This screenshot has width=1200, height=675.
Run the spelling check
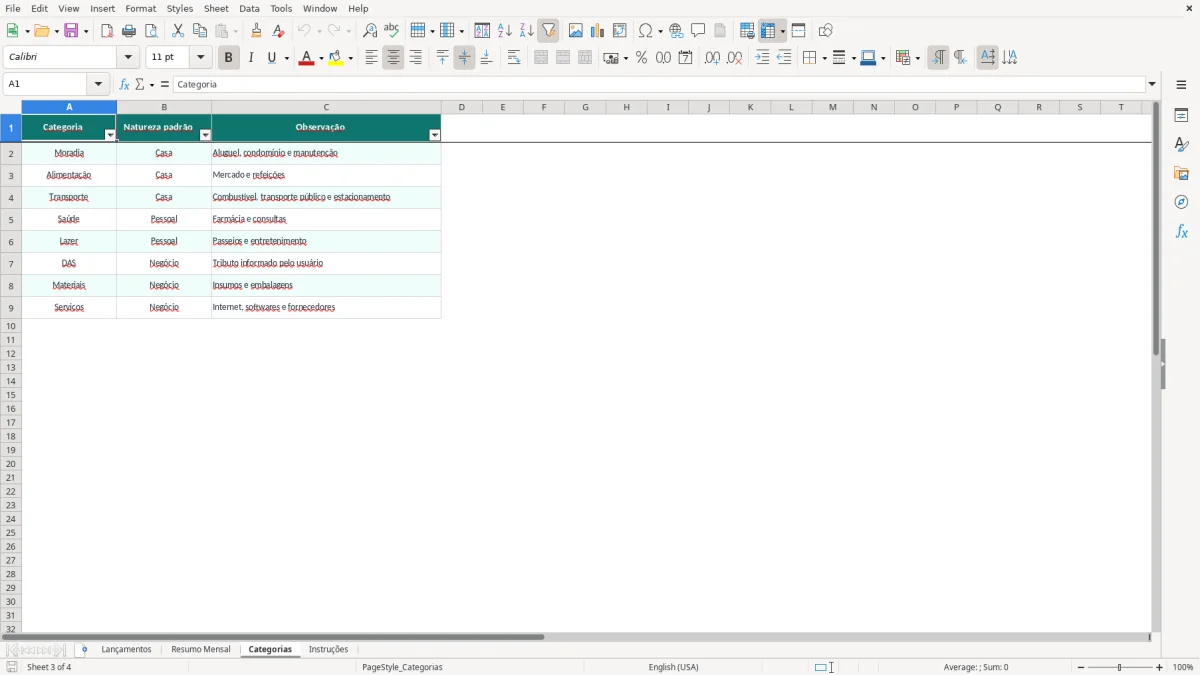(x=392, y=31)
